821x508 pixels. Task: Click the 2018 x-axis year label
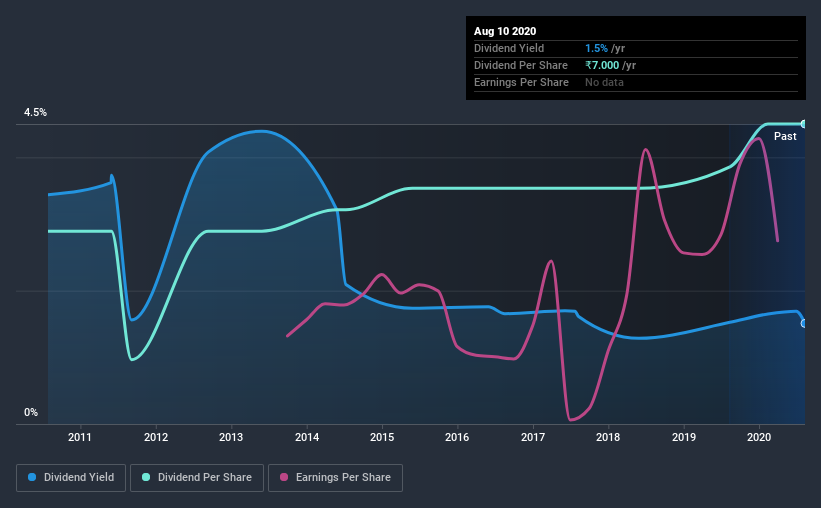608,437
